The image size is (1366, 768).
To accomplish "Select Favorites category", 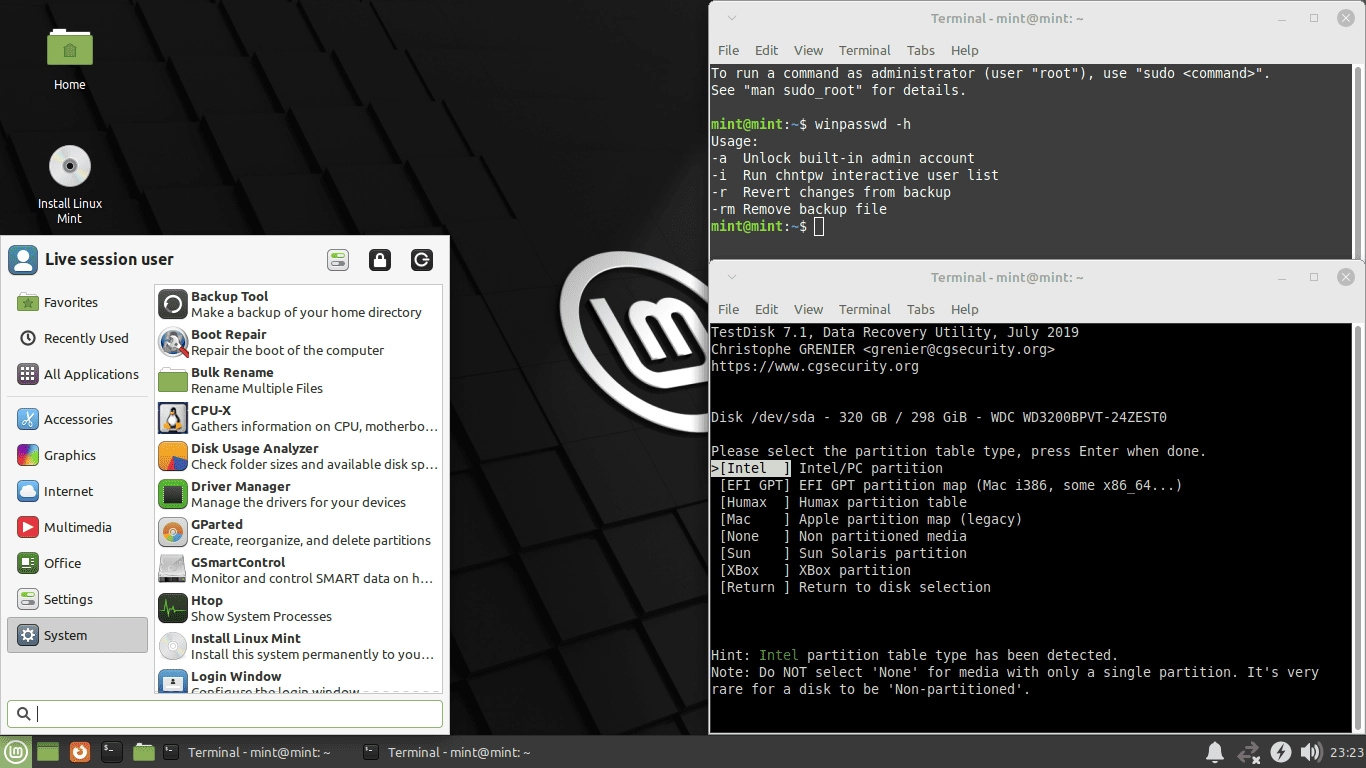I will tap(78, 302).
